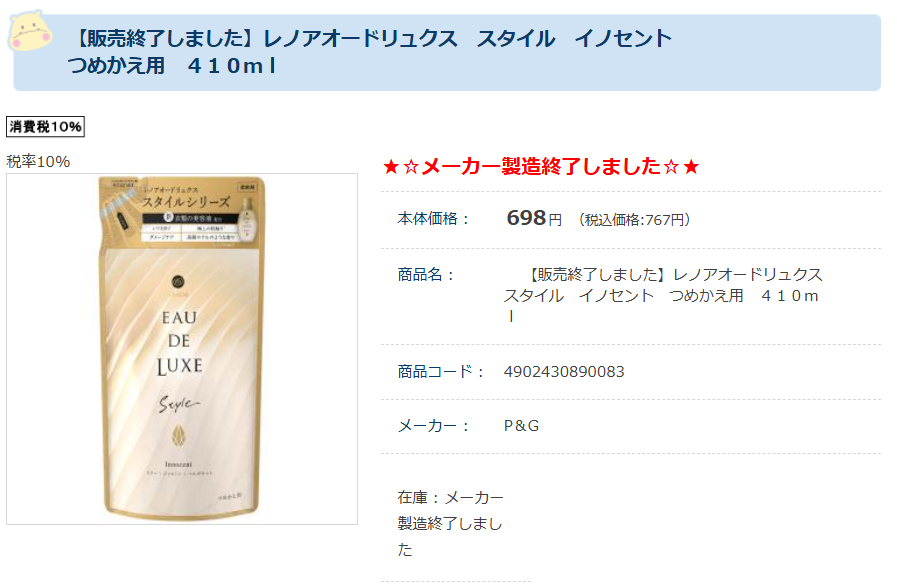Open the Lenor Eau de Luxe product image

(182, 349)
